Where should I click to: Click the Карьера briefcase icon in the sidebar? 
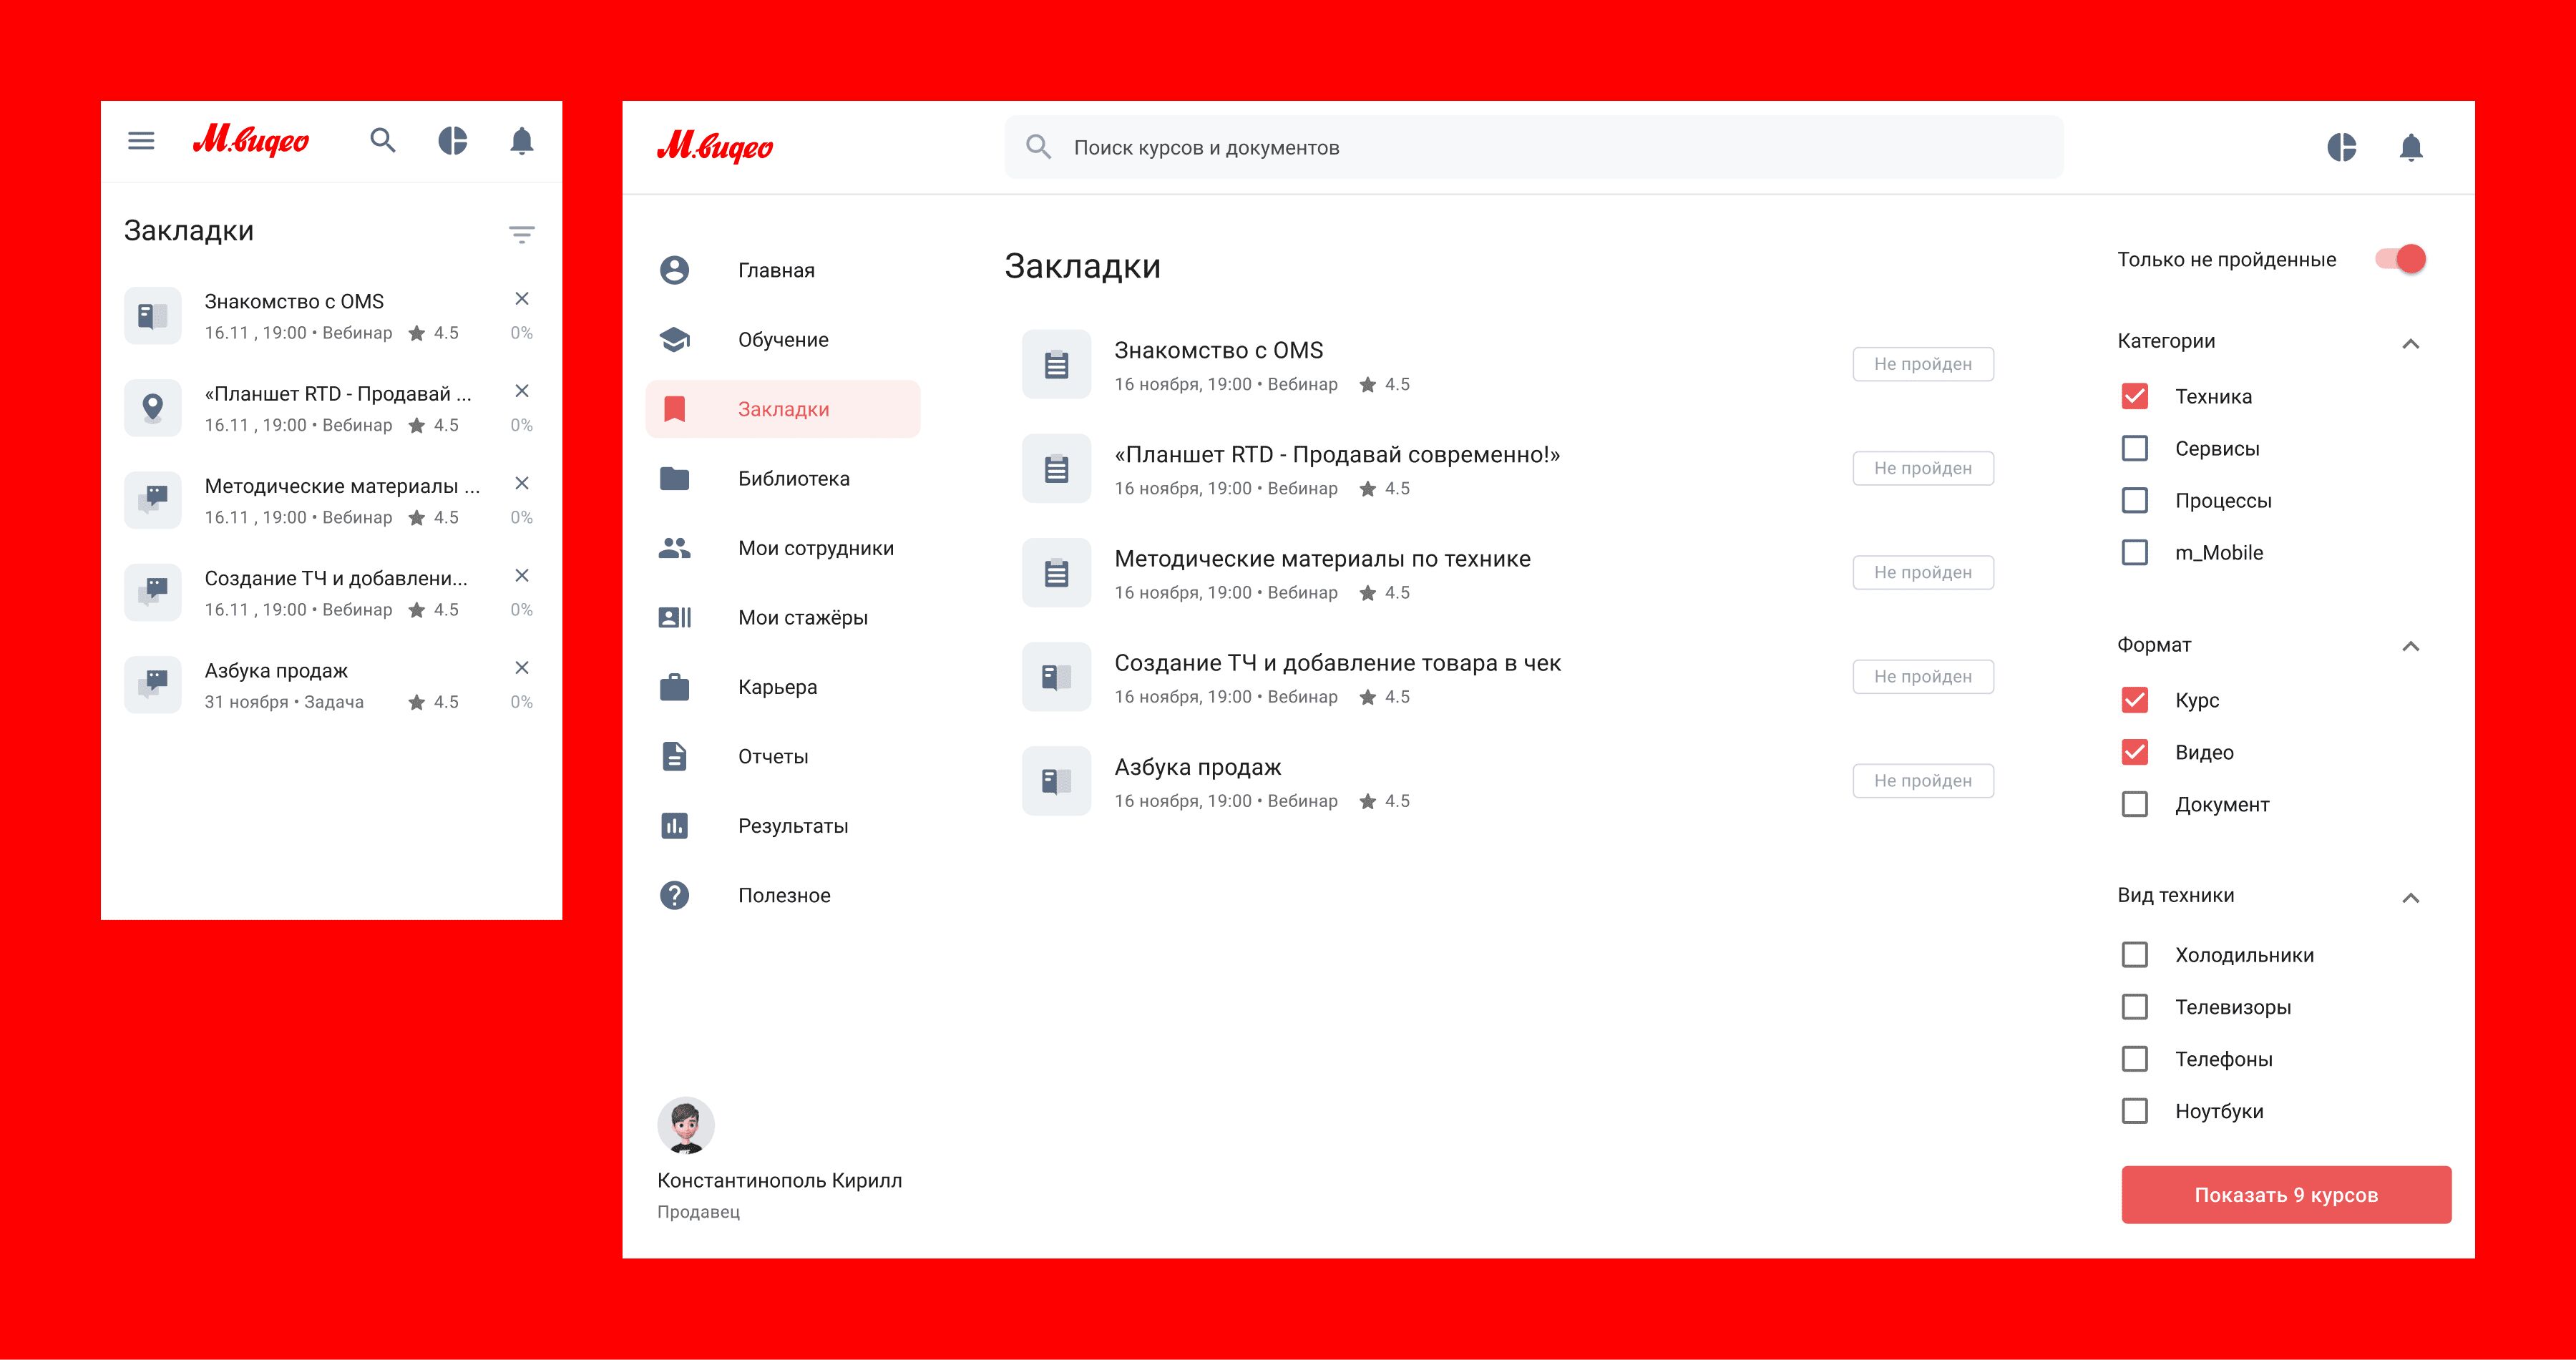[x=675, y=687]
